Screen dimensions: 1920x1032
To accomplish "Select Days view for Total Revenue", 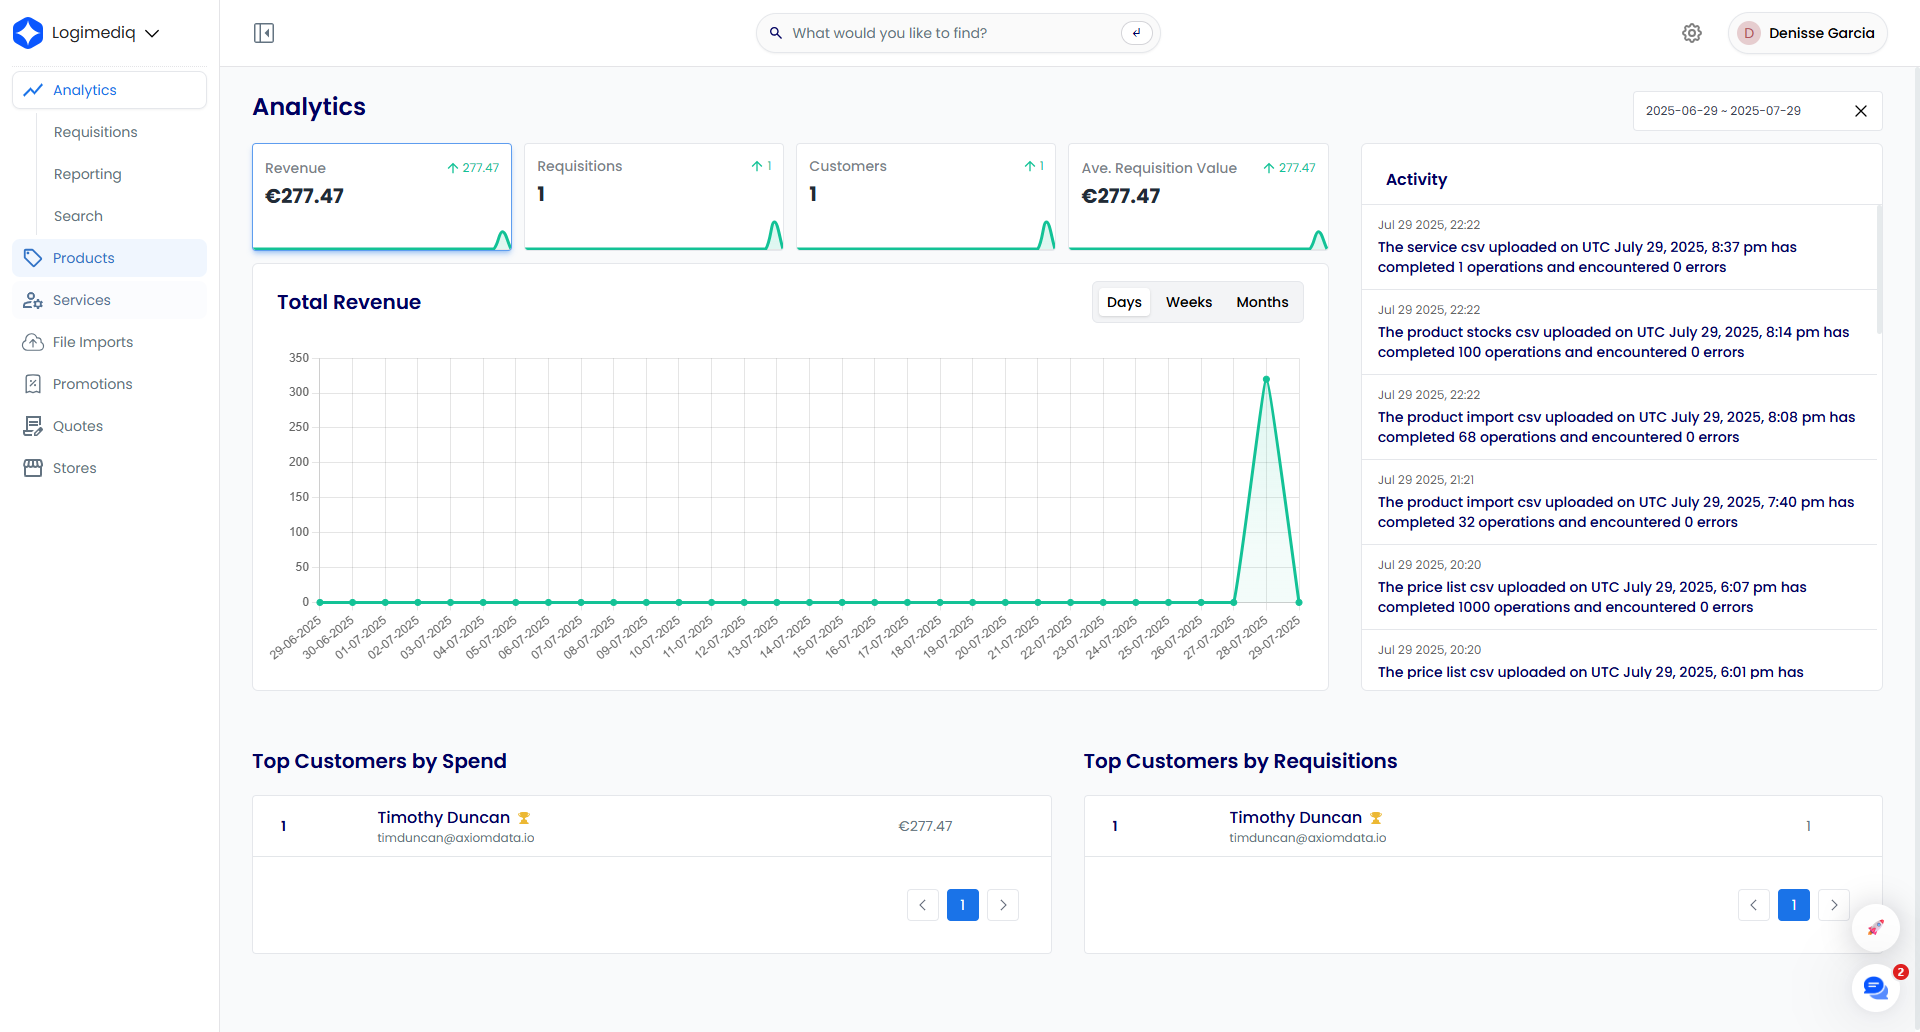I will (x=1124, y=302).
